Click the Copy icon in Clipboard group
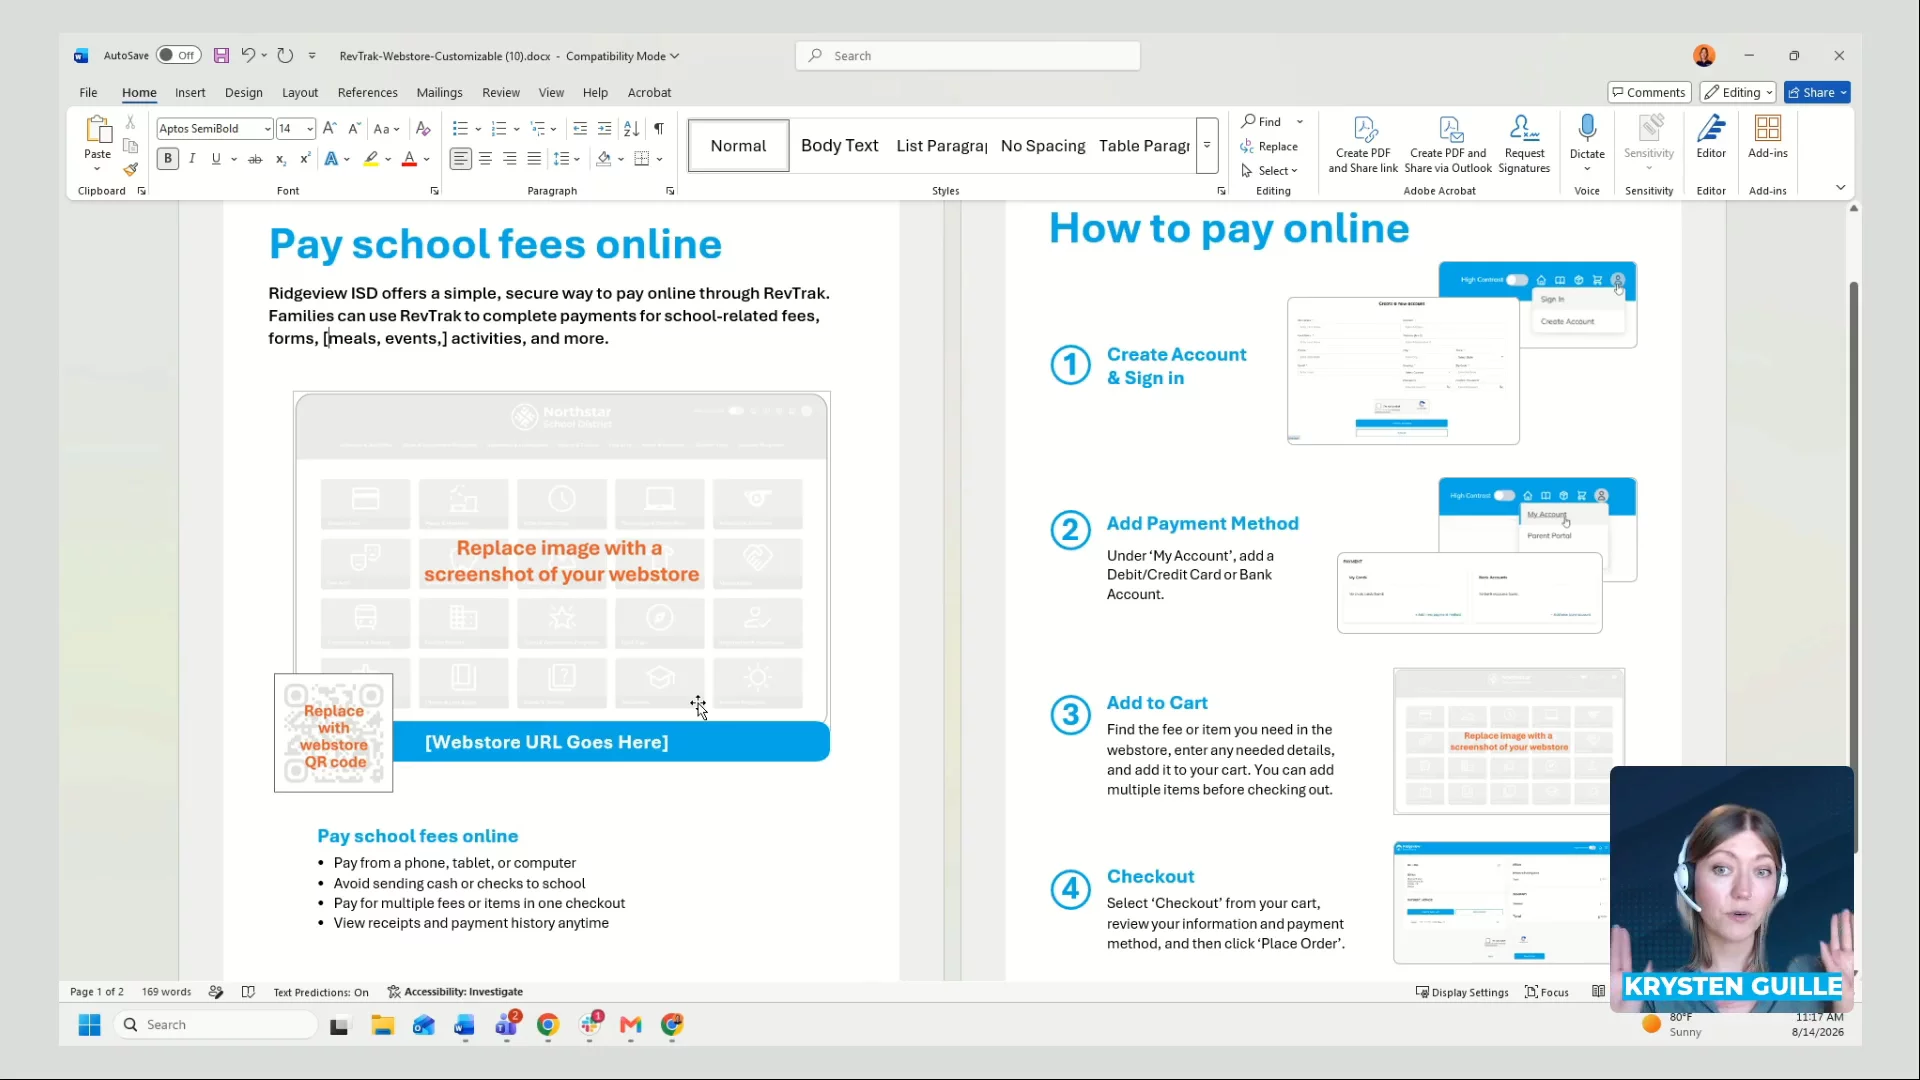Image resolution: width=1920 pixels, height=1080 pixels. (130, 146)
